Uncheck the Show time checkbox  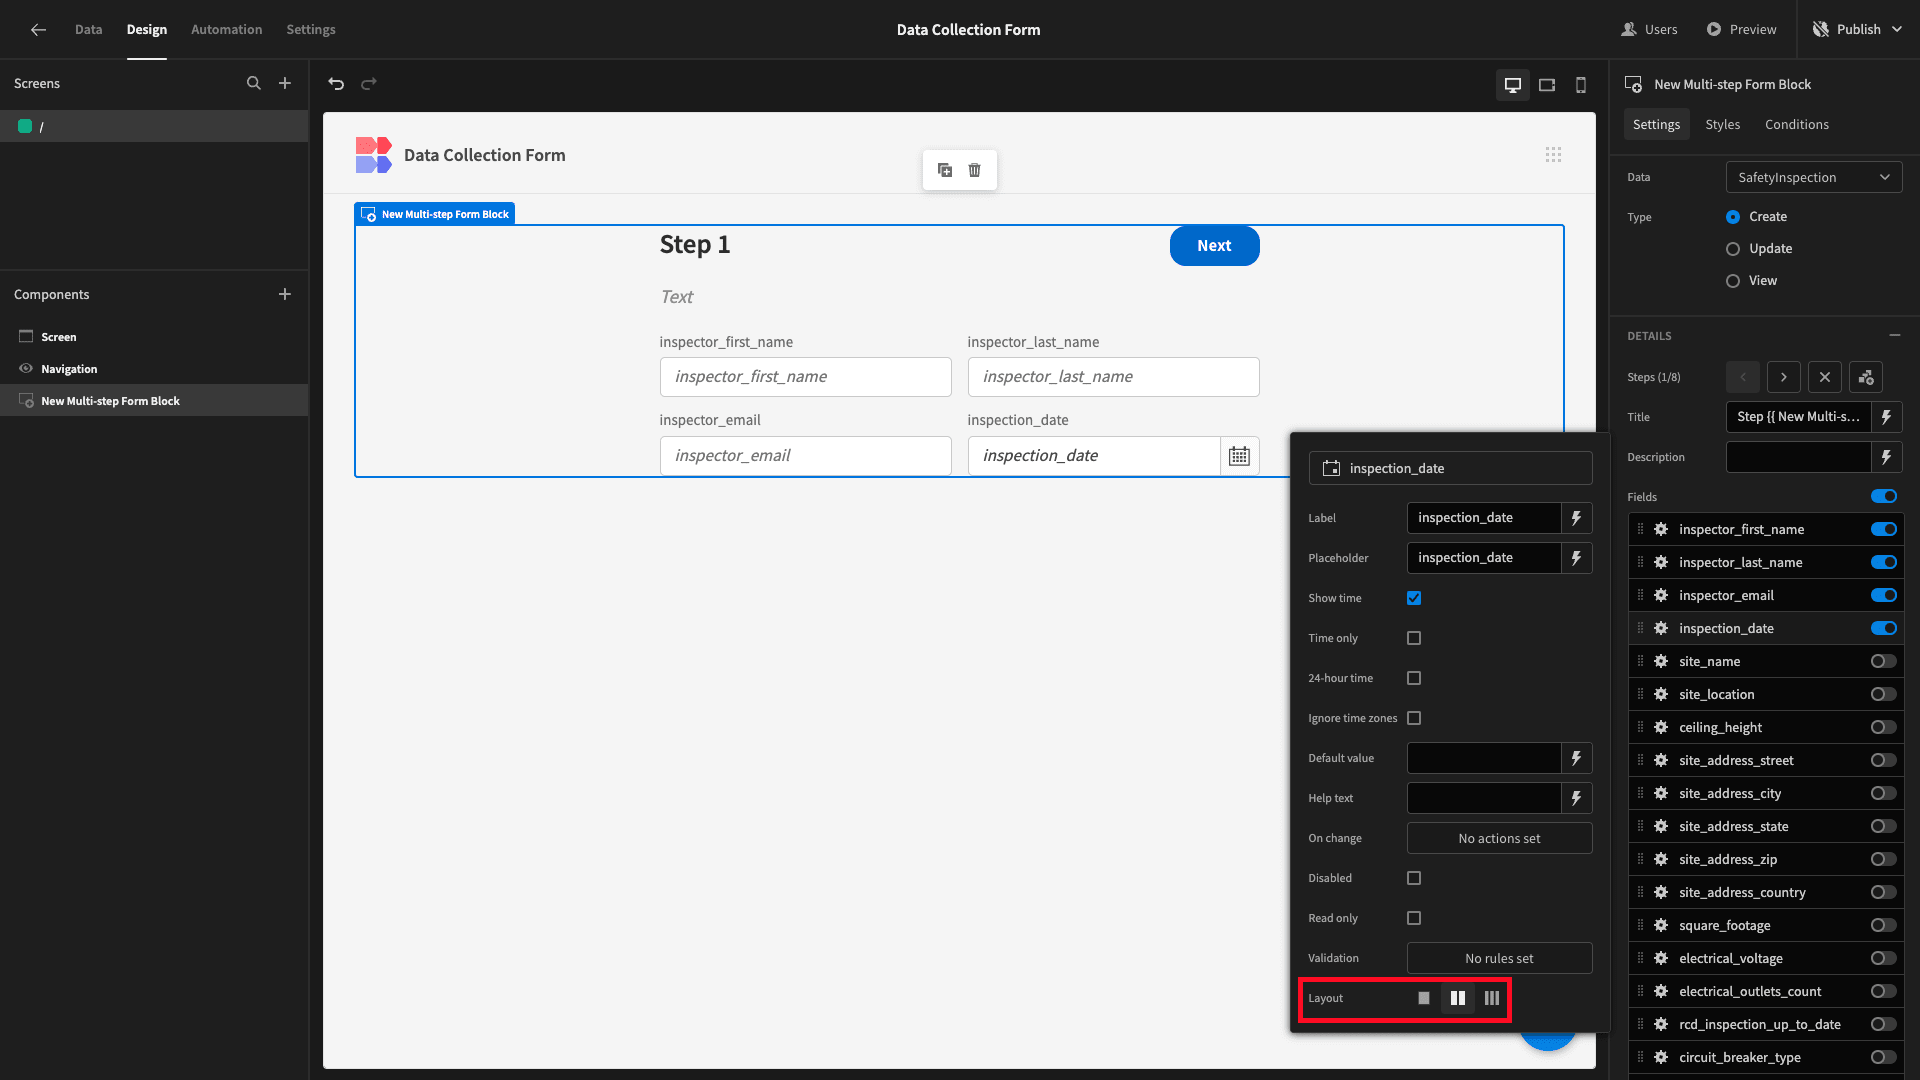coord(1414,598)
